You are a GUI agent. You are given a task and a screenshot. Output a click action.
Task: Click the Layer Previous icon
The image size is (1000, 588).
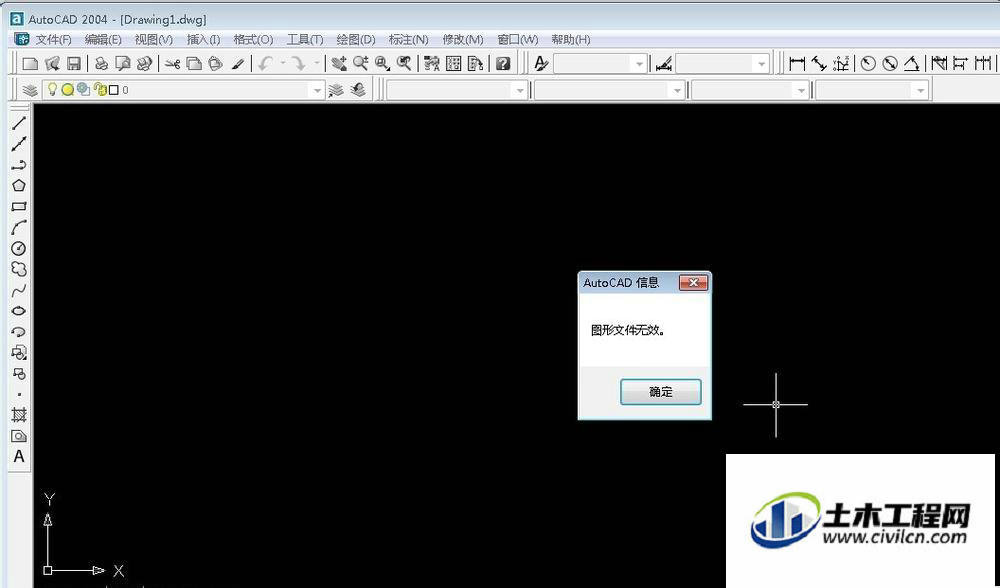pos(358,90)
